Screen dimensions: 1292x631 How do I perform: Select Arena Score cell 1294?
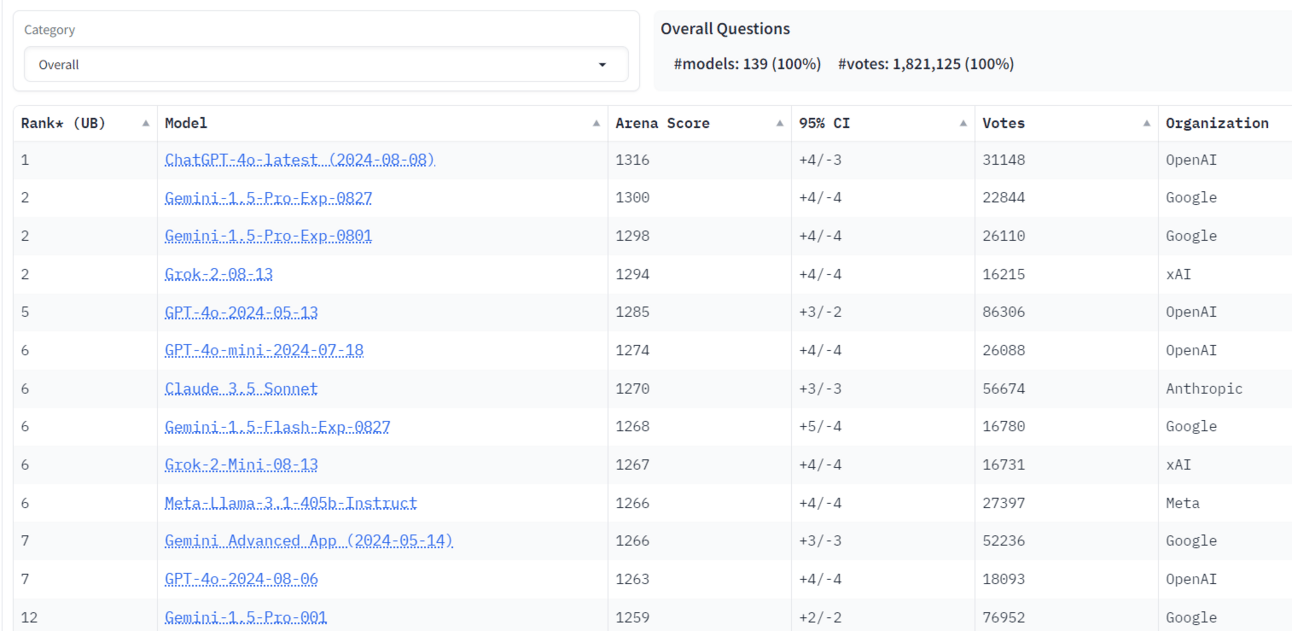(699, 274)
